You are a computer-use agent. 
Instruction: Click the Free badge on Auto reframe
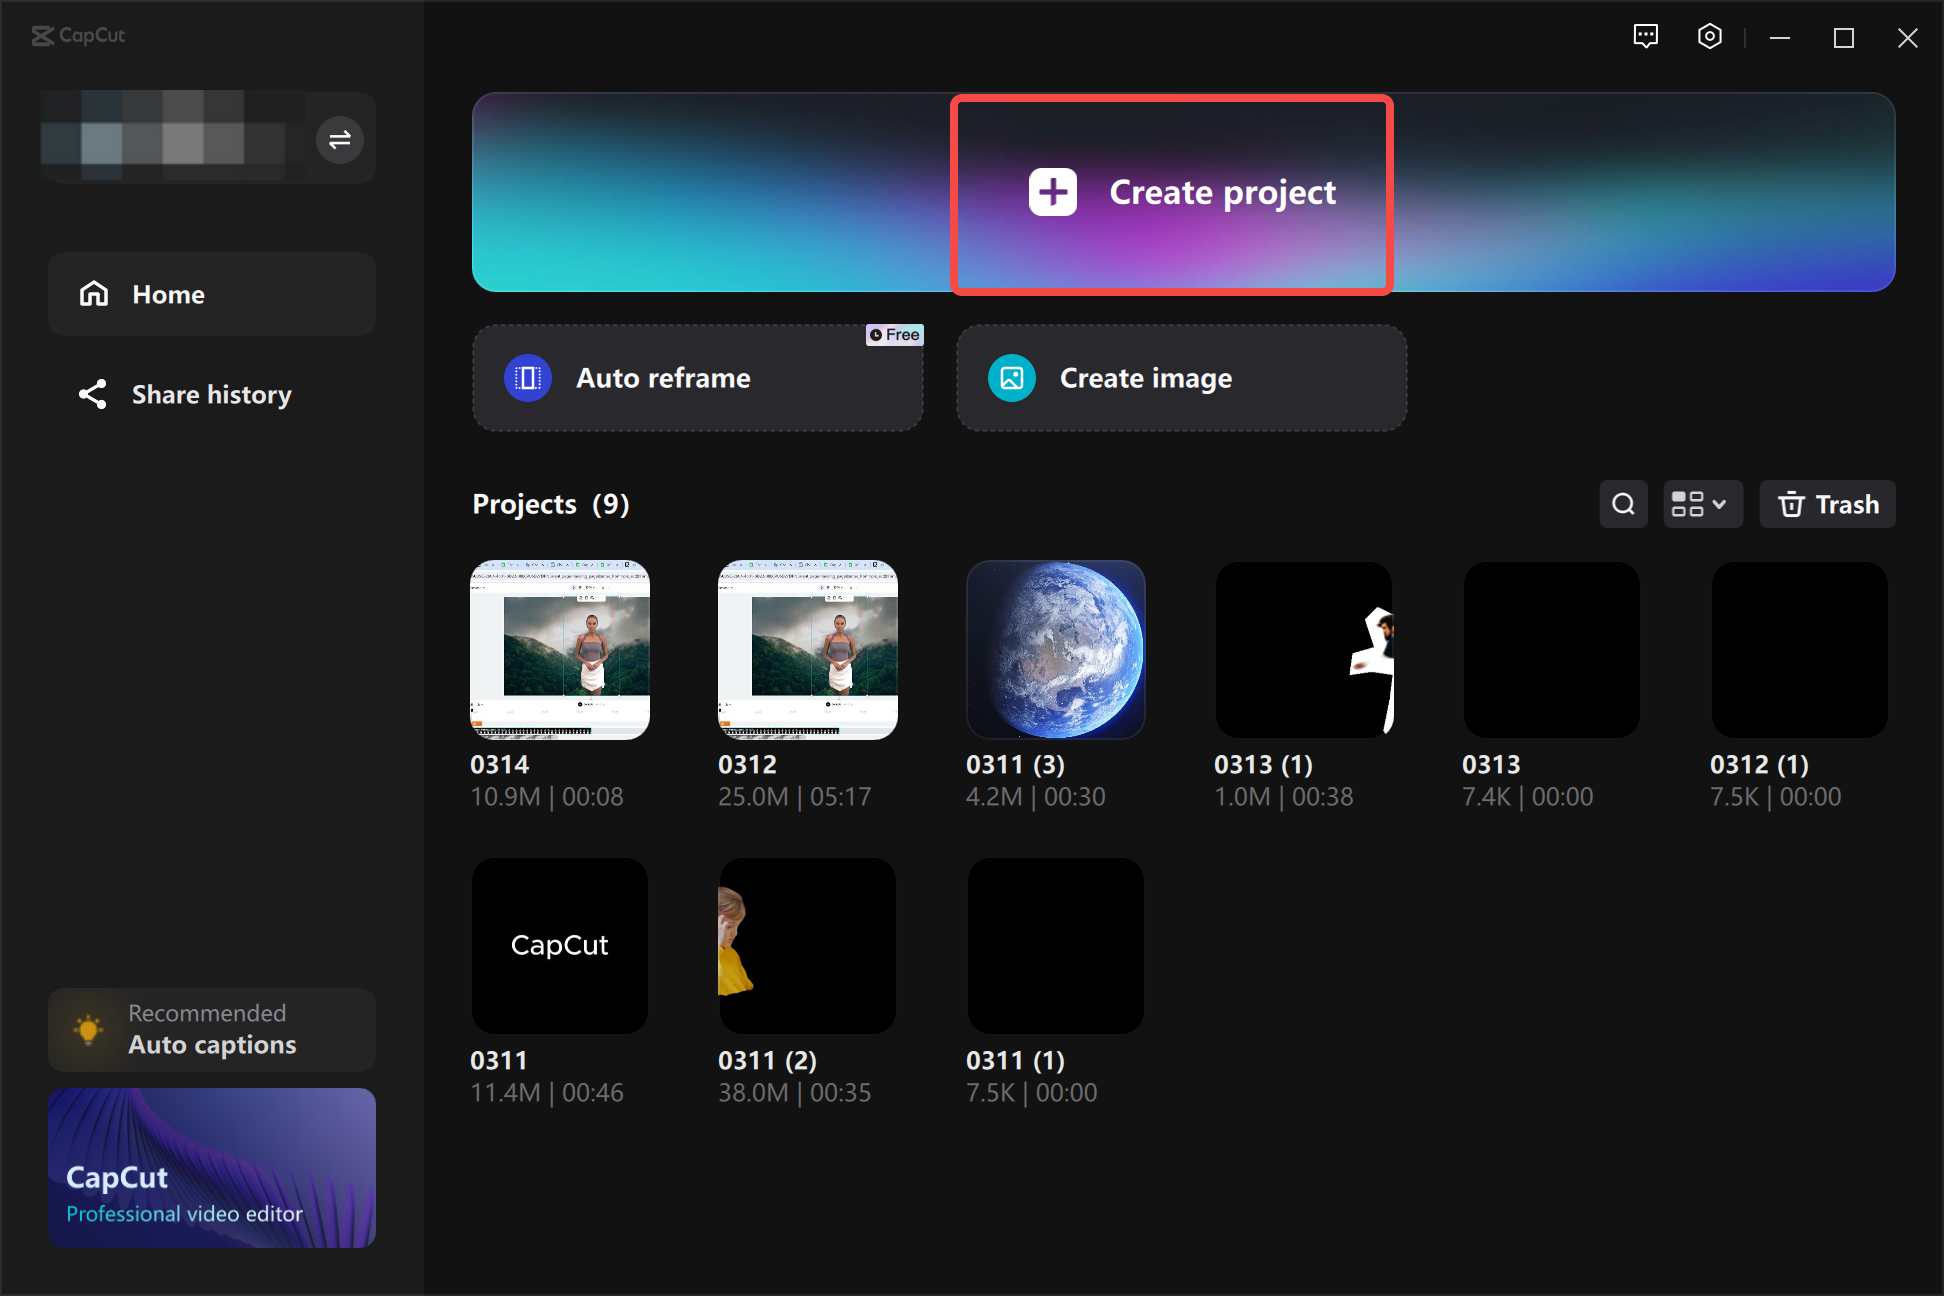894,335
